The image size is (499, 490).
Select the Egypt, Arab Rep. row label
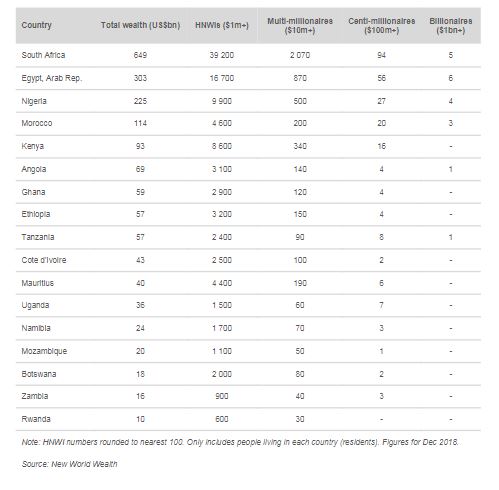point(52,78)
